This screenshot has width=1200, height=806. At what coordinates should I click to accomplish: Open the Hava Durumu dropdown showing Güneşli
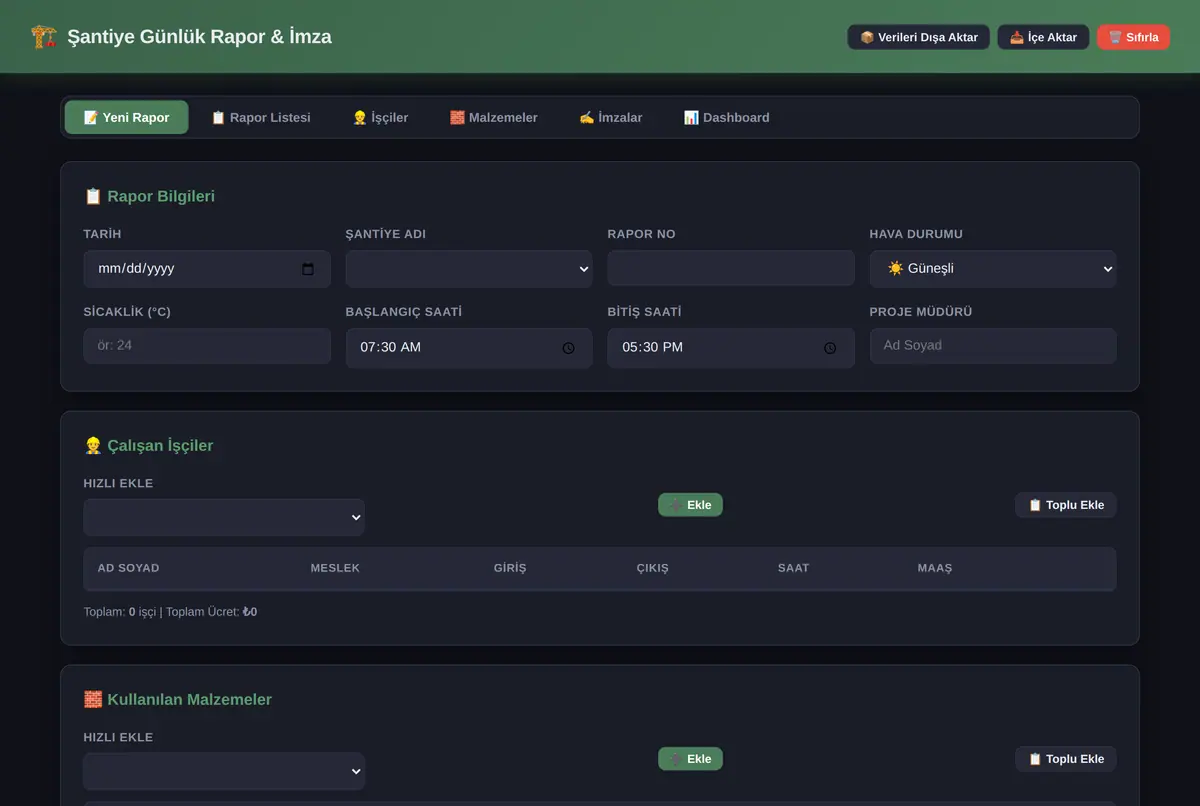tap(993, 269)
